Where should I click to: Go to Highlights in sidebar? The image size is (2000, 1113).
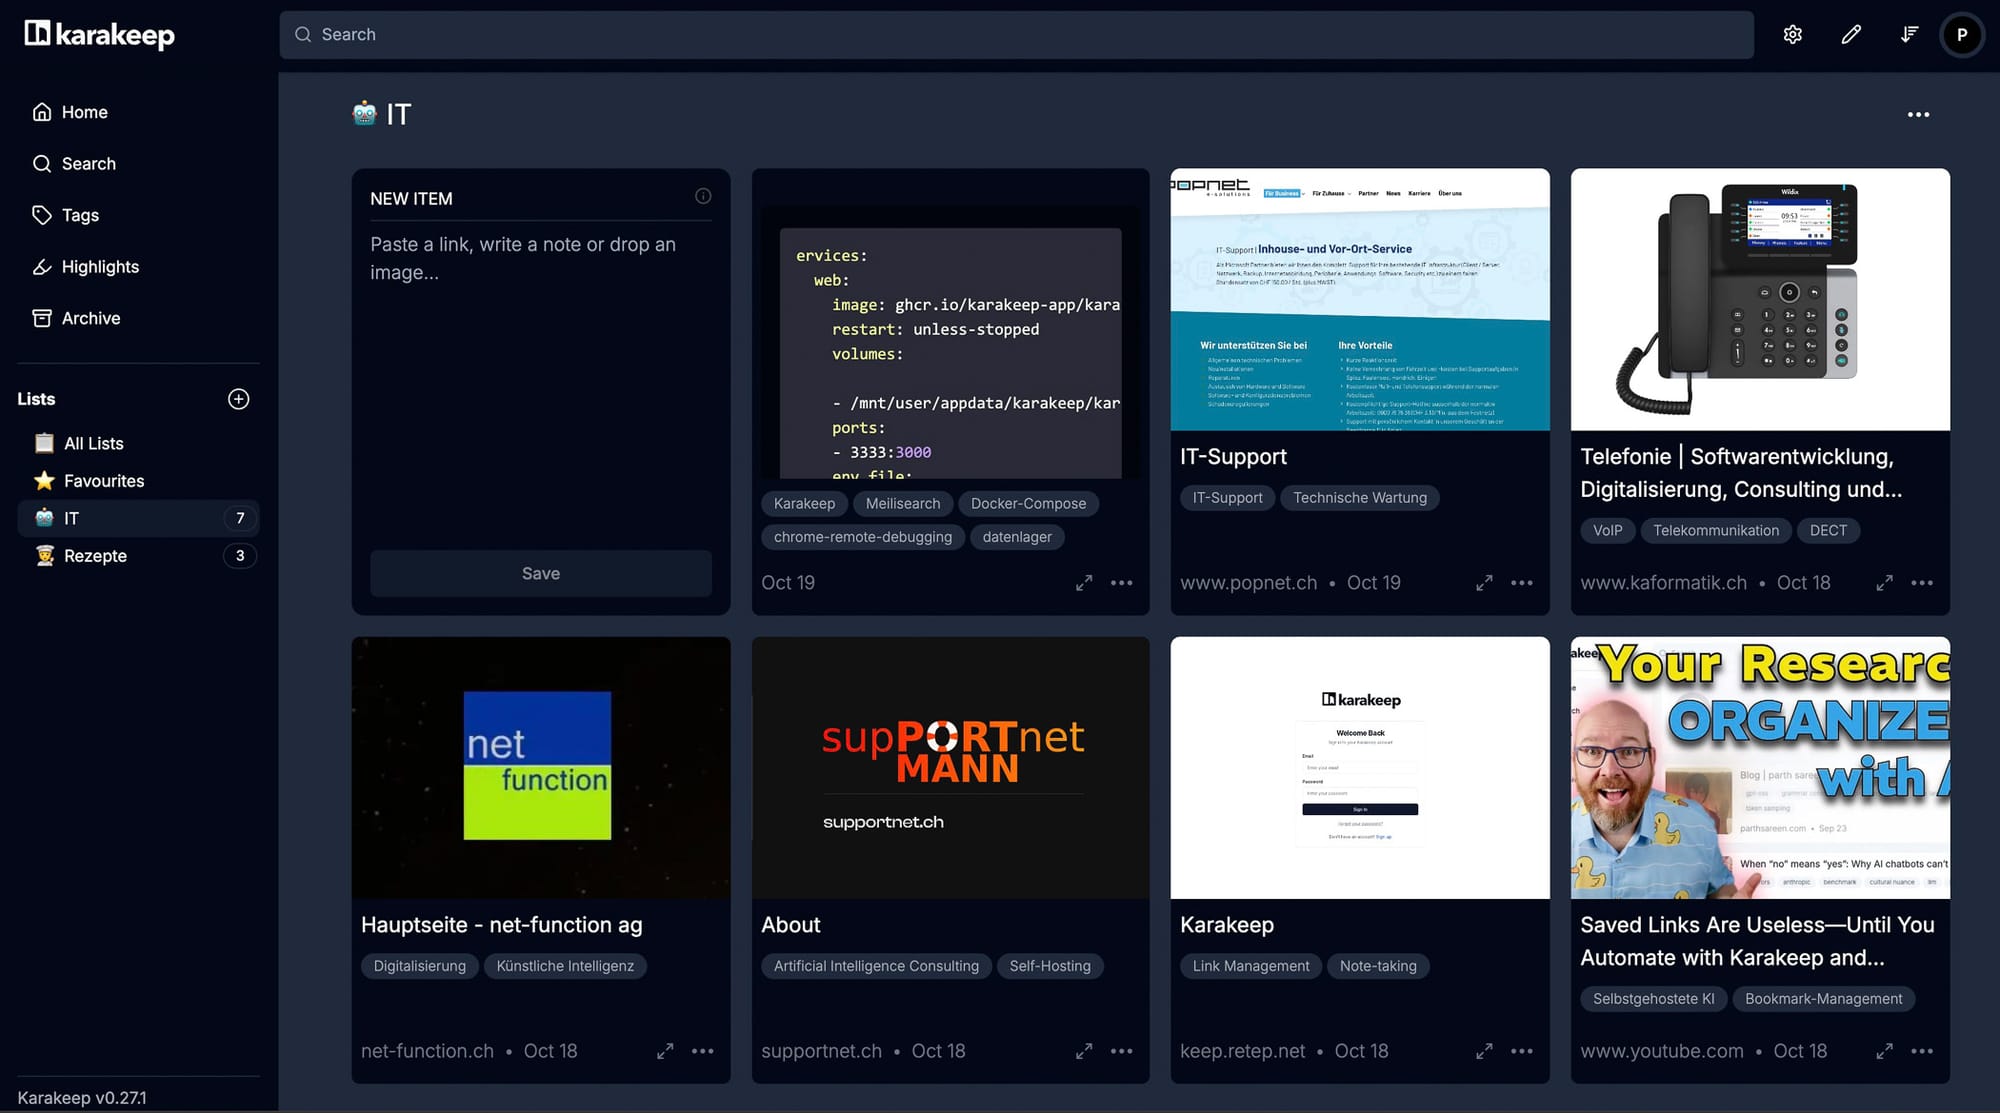(x=100, y=267)
